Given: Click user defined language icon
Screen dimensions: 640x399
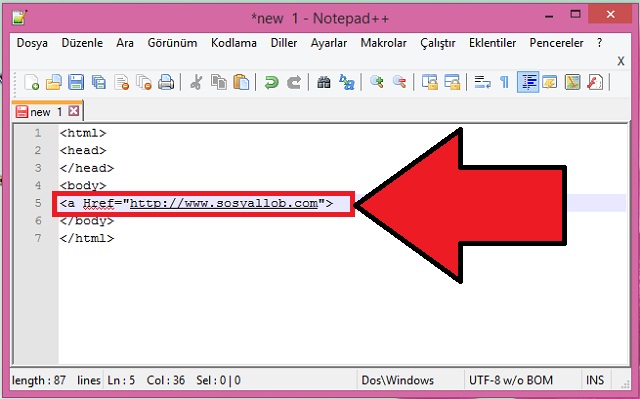Looking at the screenshot, I should coord(550,82).
